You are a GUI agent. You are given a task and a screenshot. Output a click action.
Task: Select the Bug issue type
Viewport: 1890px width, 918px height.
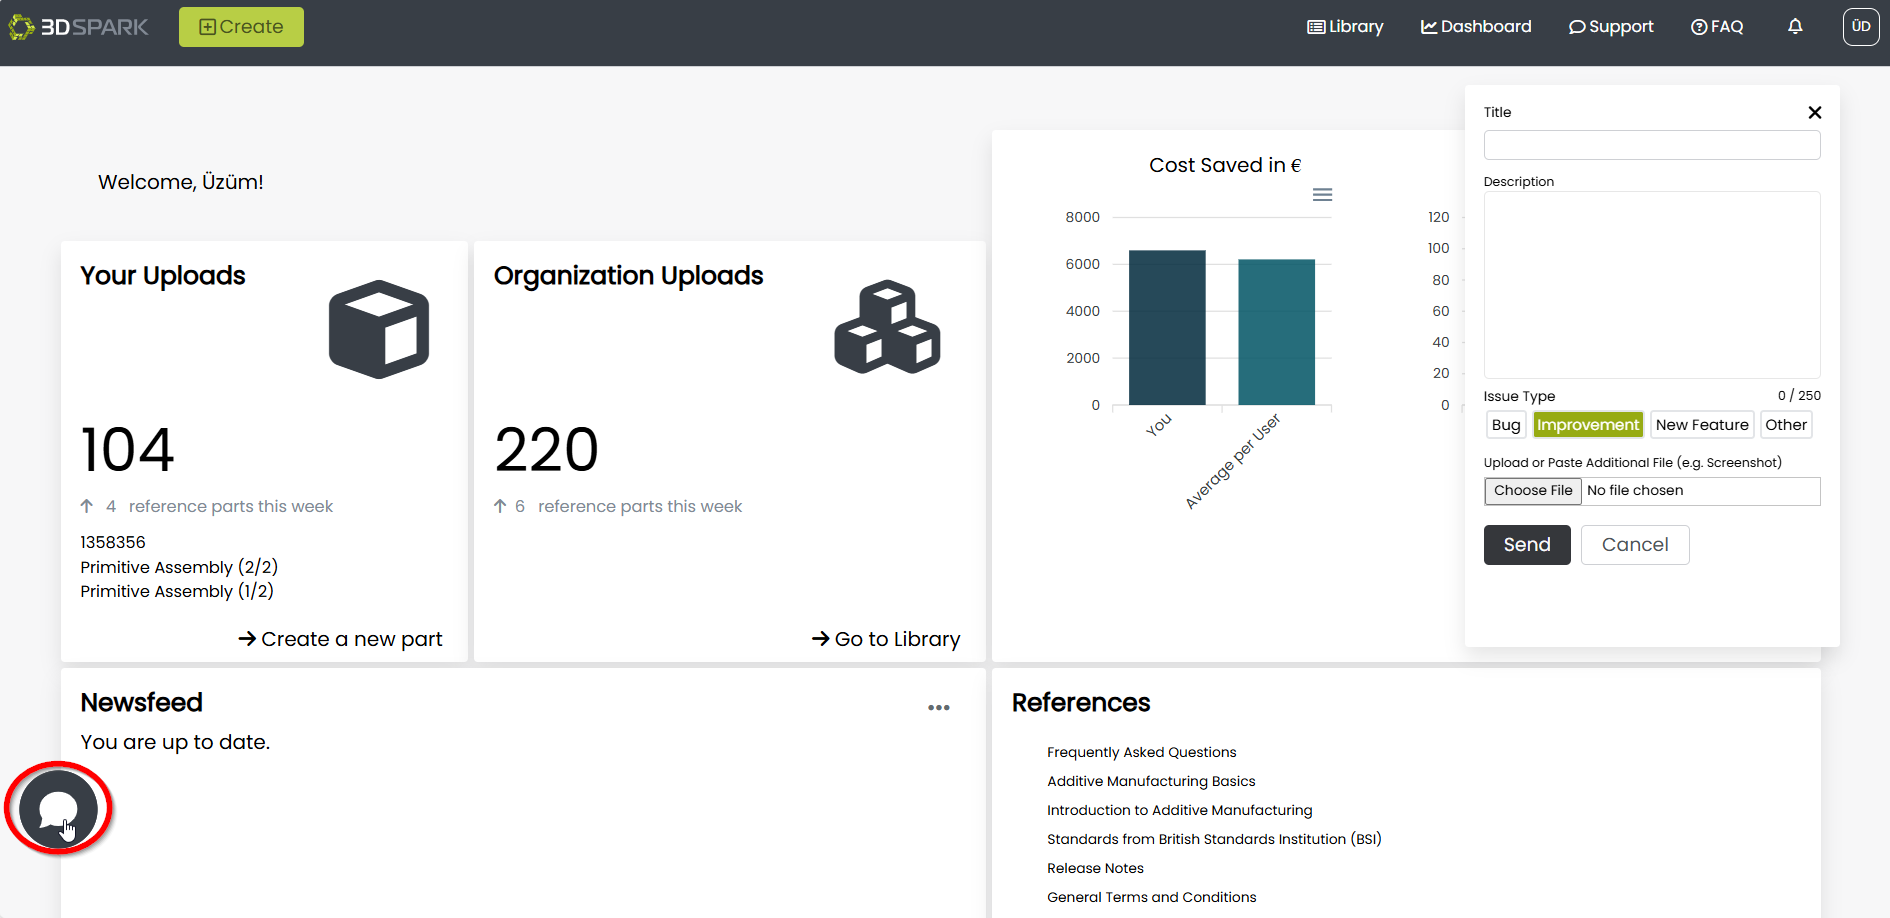1505,425
